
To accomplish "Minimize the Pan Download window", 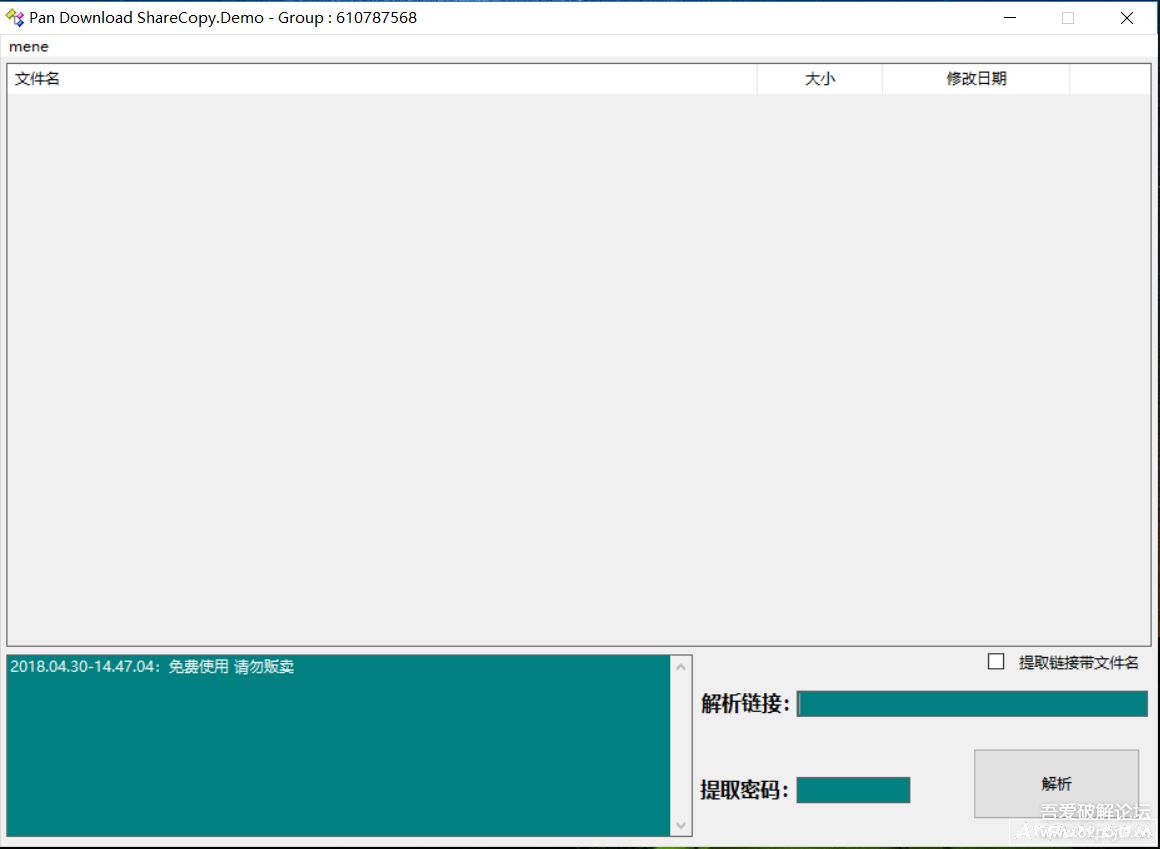I will pyautogui.click(x=1010, y=18).
